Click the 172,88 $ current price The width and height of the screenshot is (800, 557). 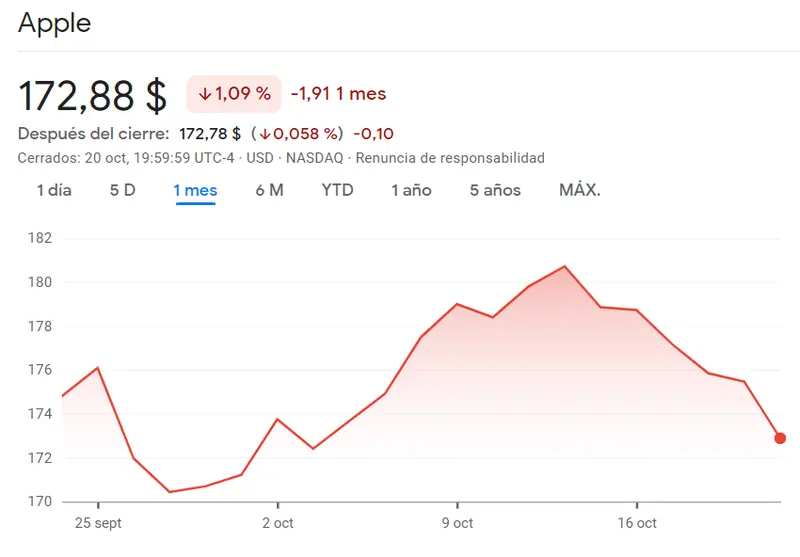93,95
